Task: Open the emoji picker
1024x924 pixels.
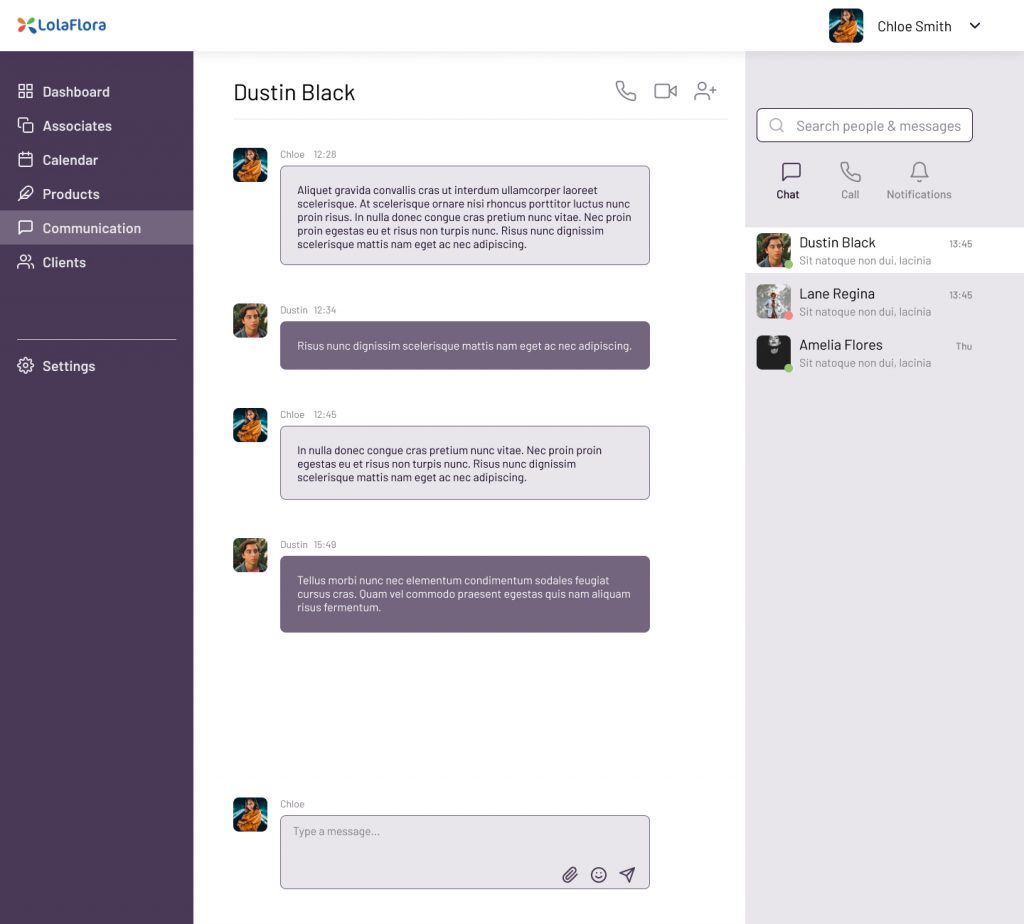Action: point(599,875)
